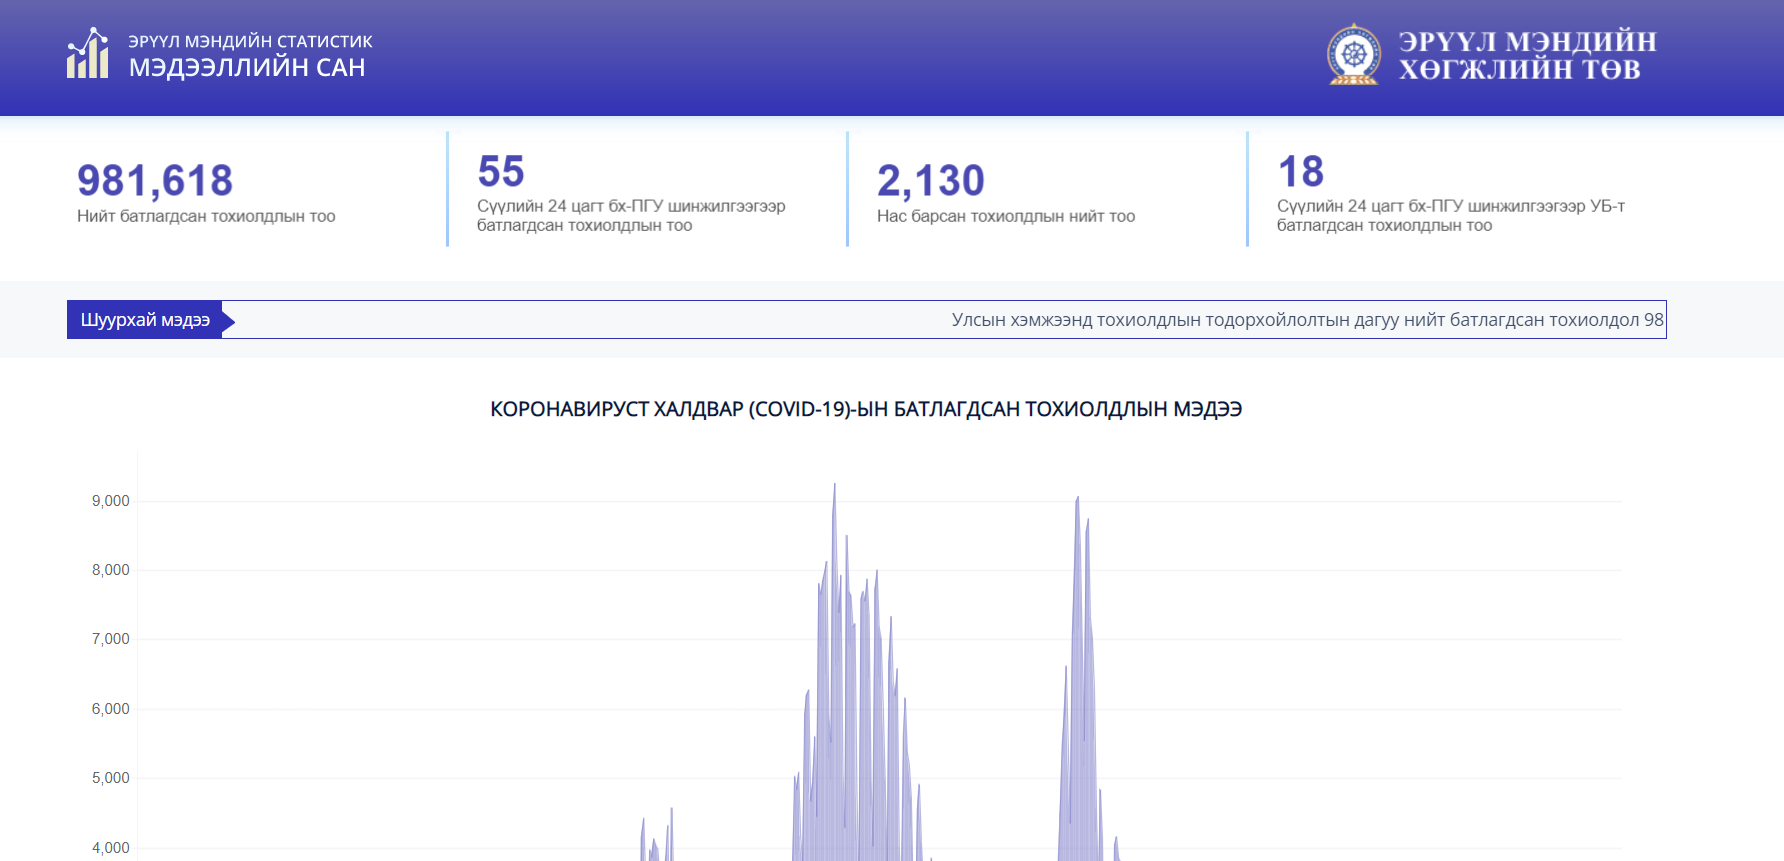Click the Health Development Center round emblem
Screen dimensions: 1784x861
coord(1353,55)
